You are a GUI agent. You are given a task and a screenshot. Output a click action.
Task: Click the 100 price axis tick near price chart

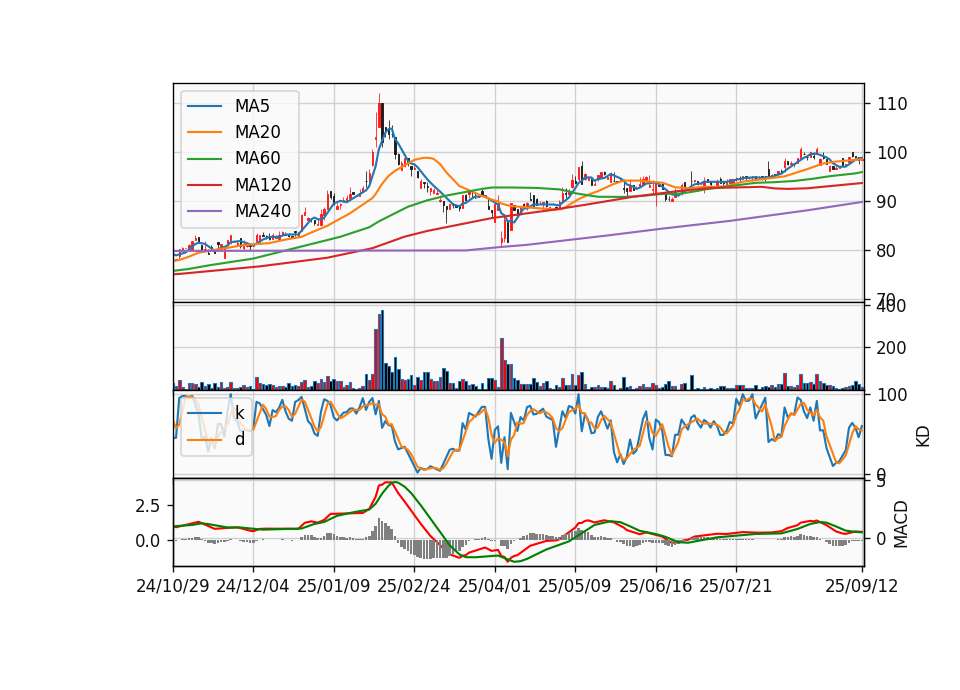click(892, 153)
